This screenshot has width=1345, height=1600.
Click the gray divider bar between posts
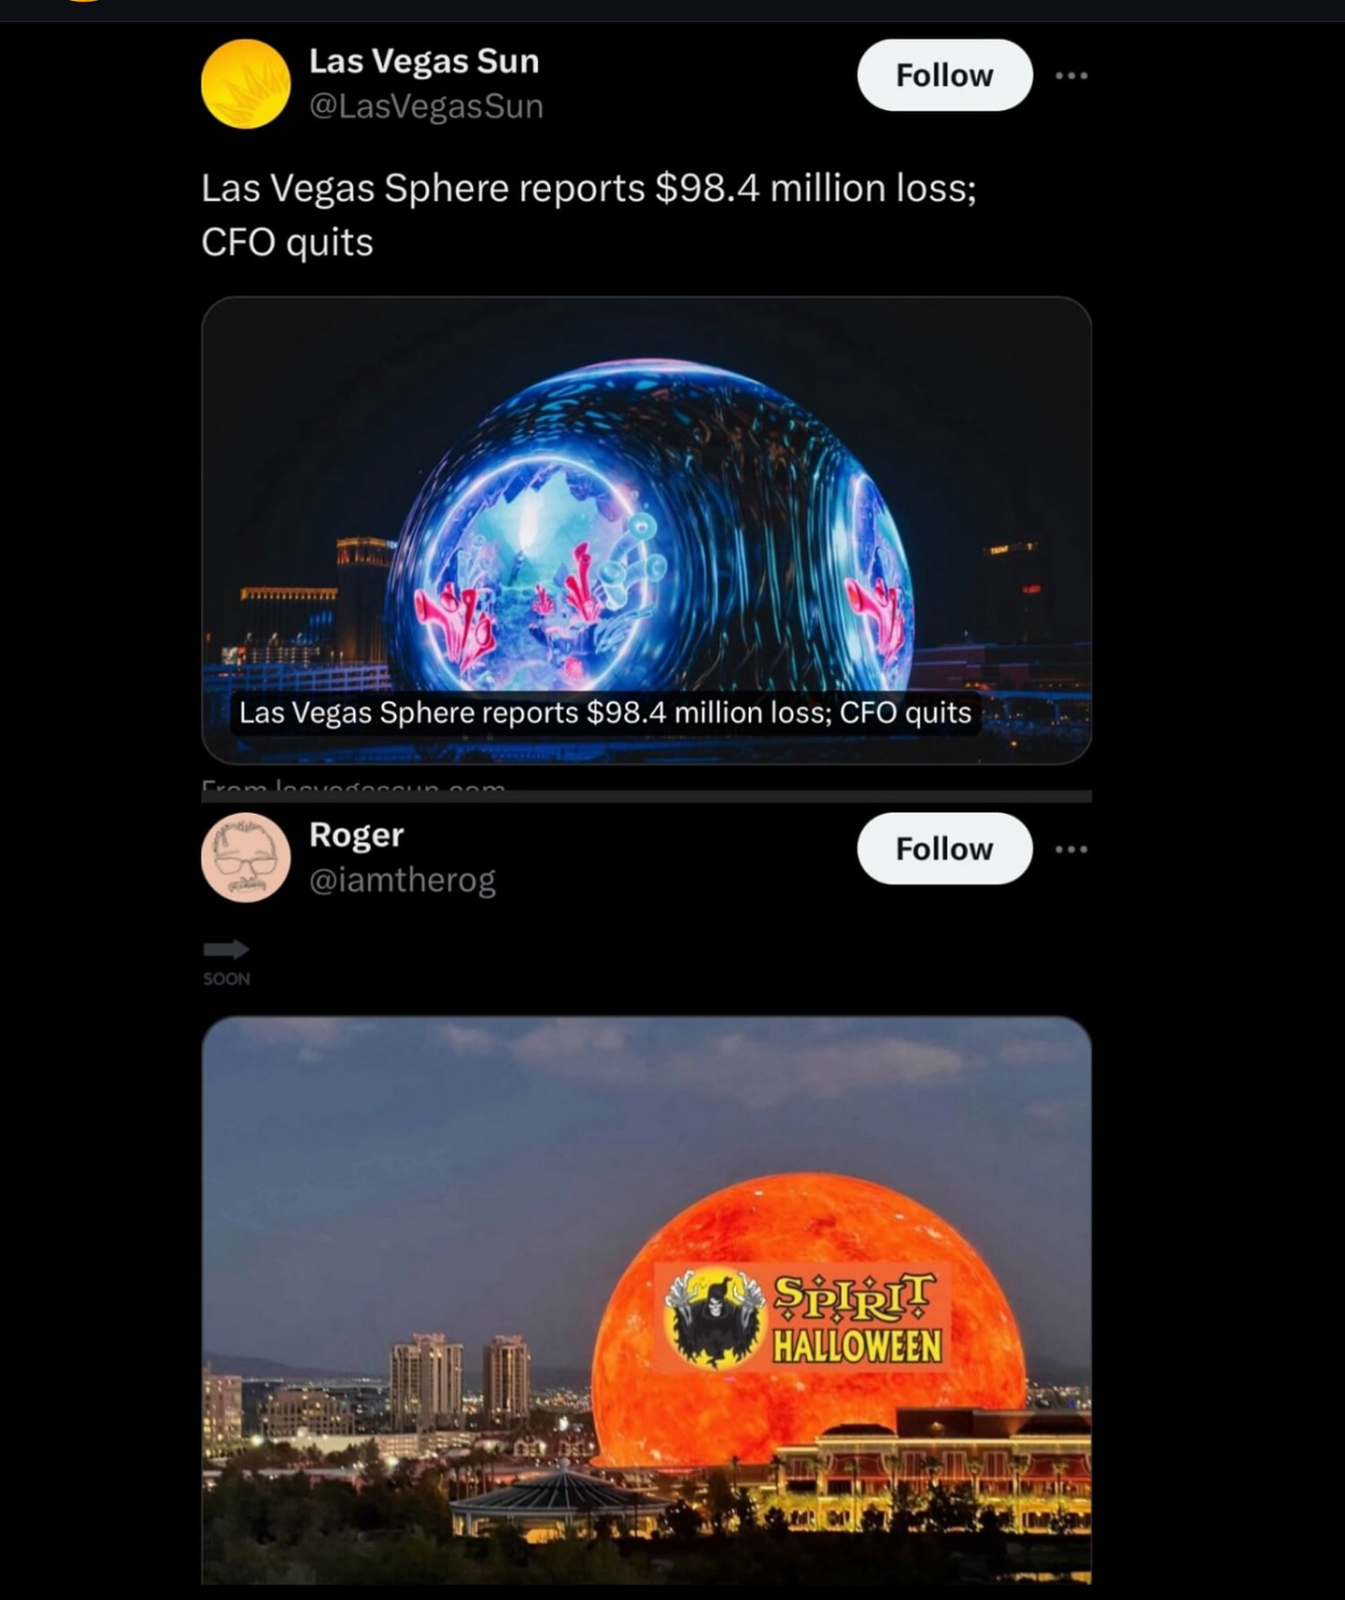tap(646, 797)
